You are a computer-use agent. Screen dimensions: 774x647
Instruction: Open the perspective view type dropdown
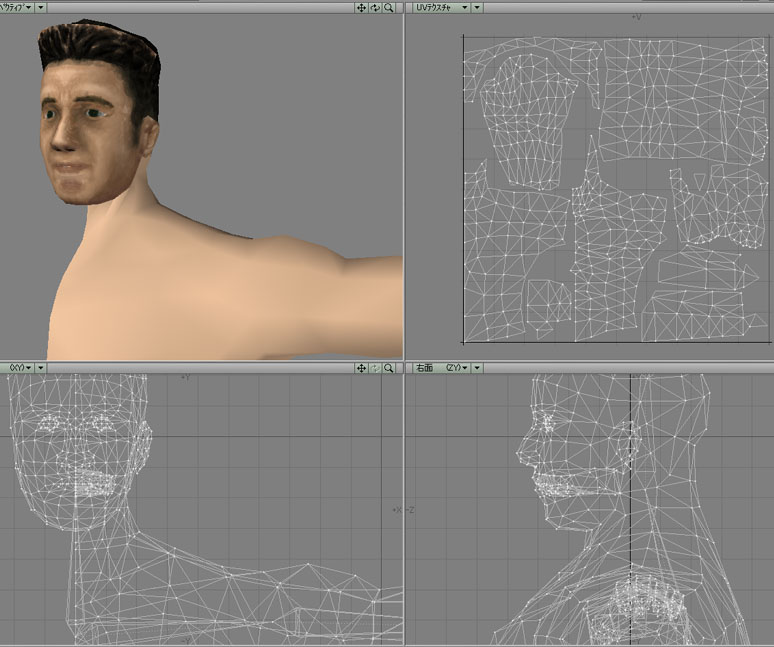coord(17,7)
